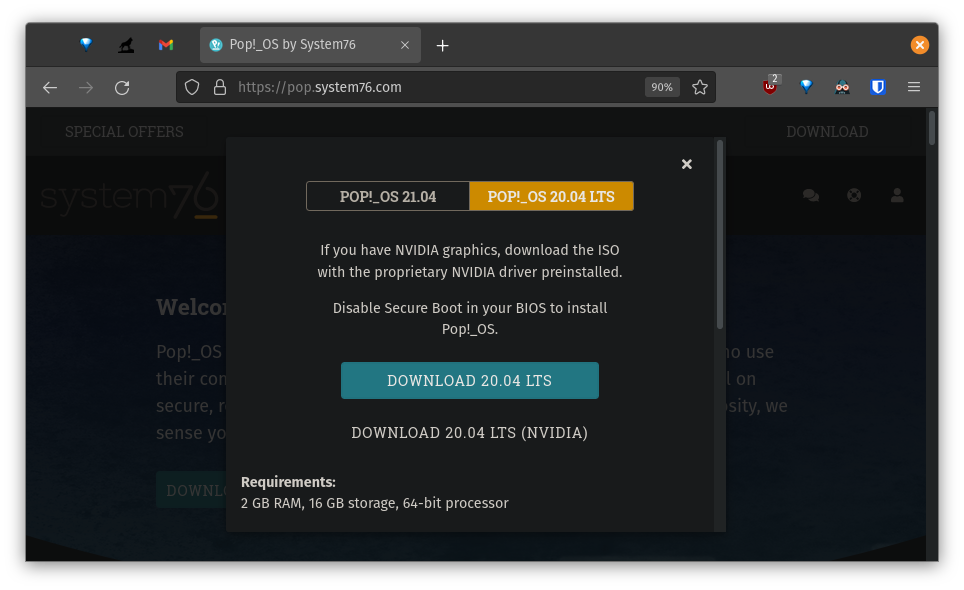Screen dimensions: 964x590
Task: Reset the 90% zoom level indicator
Action: 662,87
